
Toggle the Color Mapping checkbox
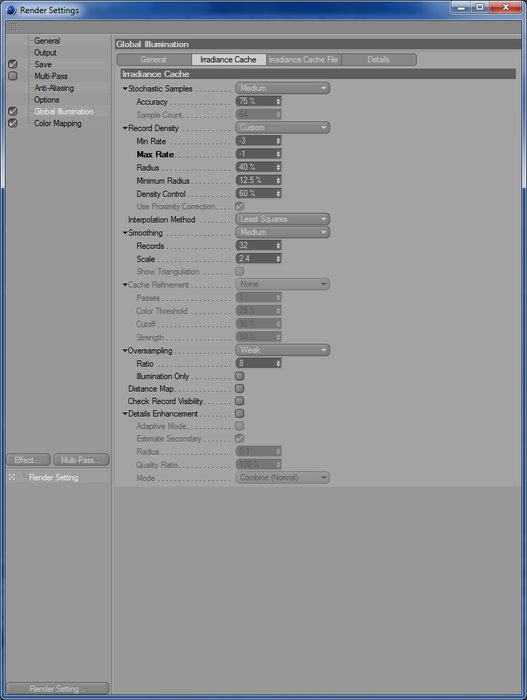click(x=13, y=123)
